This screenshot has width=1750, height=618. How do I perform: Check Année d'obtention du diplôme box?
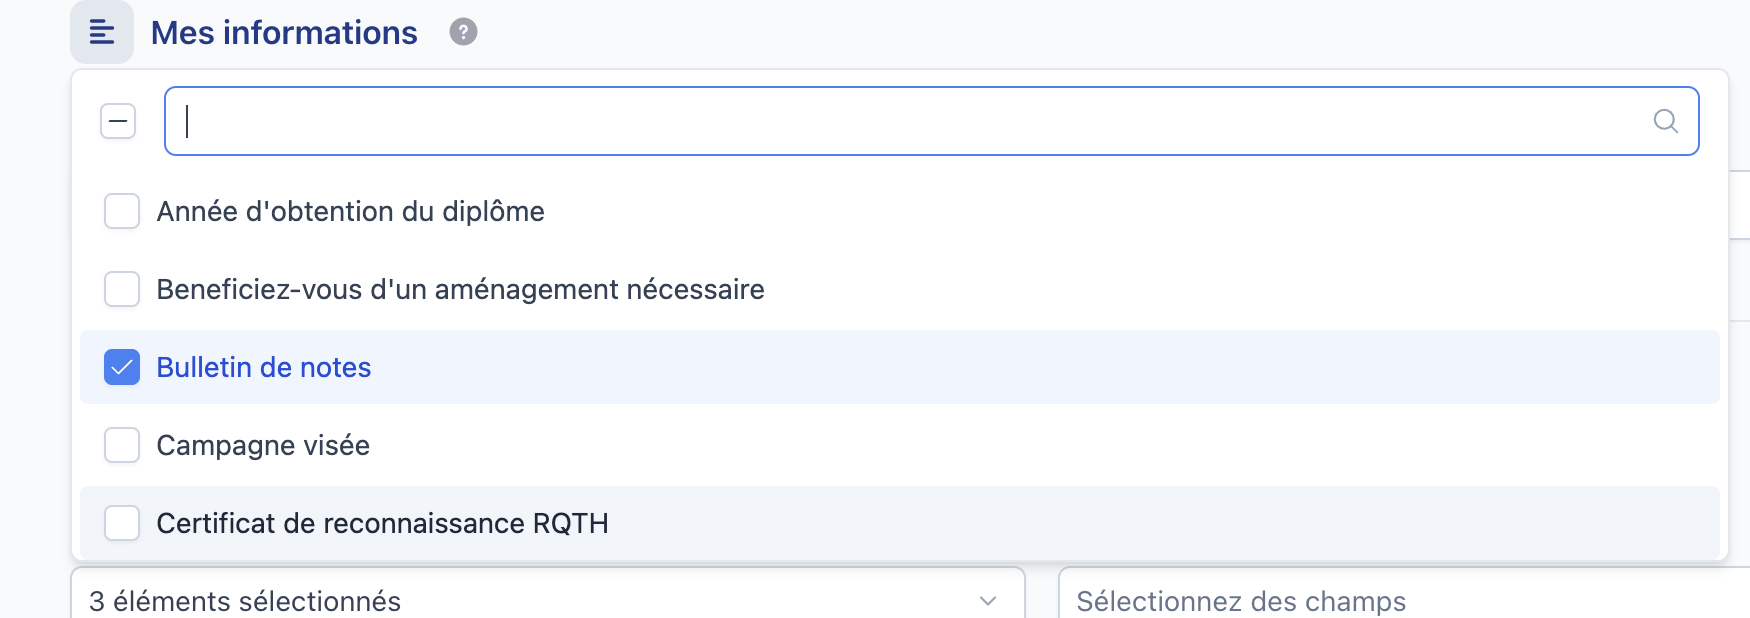tap(122, 211)
